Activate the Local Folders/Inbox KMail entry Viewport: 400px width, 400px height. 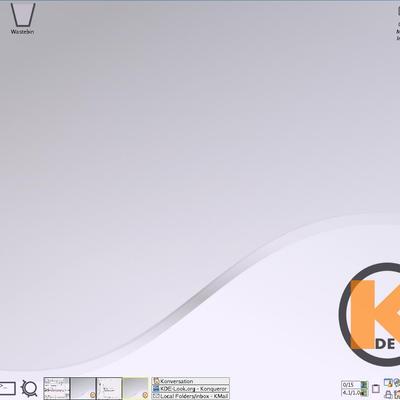190,396
